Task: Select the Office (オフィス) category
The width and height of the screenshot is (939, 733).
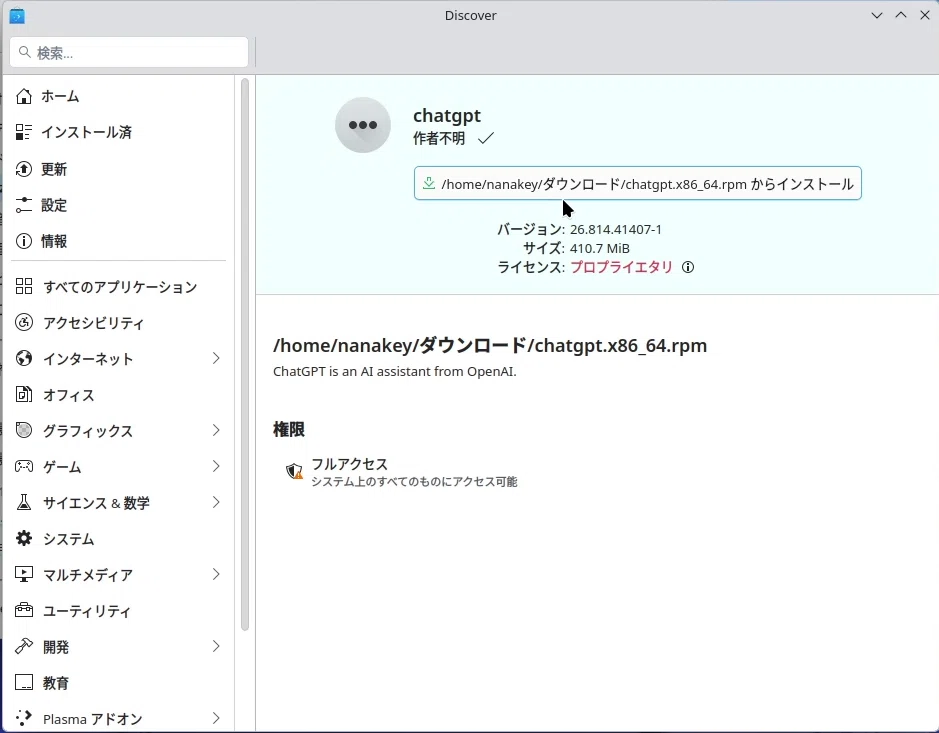Action: click(x=119, y=394)
